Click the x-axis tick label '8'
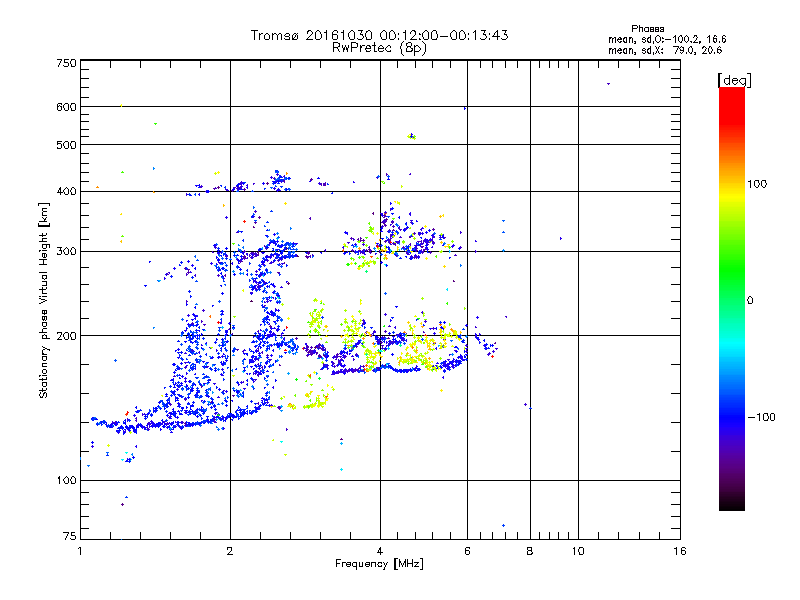The width and height of the screenshot is (800, 600). coord(530,551)
